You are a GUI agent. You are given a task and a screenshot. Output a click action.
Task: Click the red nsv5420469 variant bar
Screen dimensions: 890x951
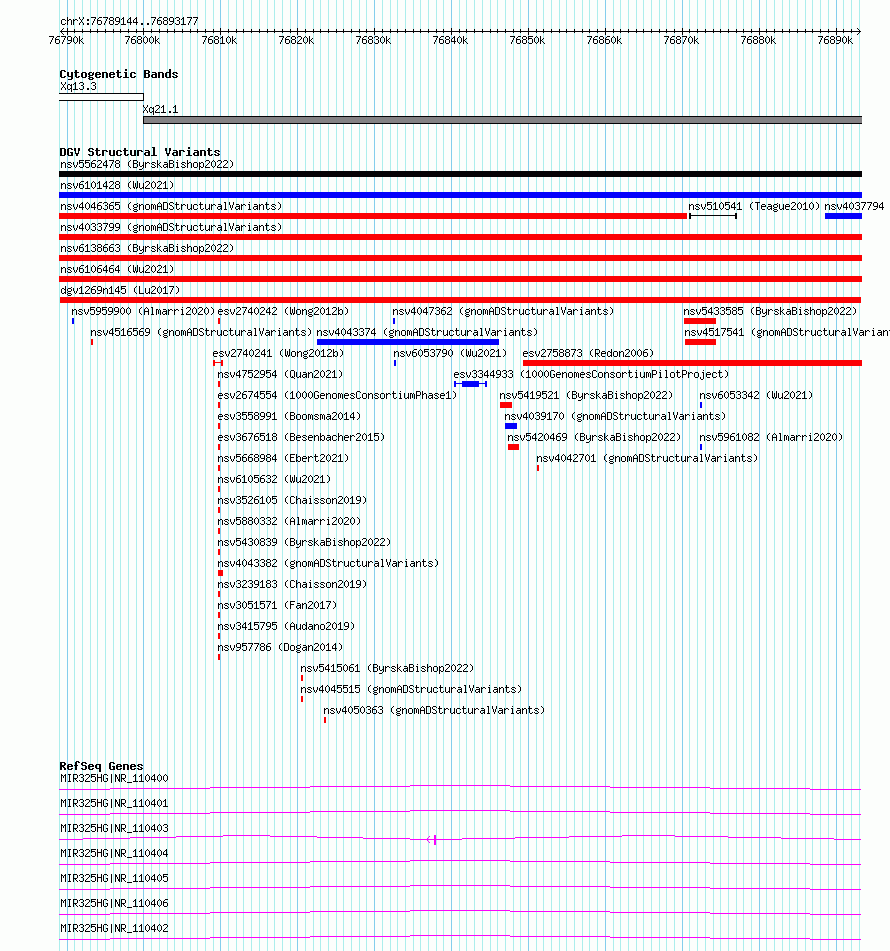(x=513, y=447)
